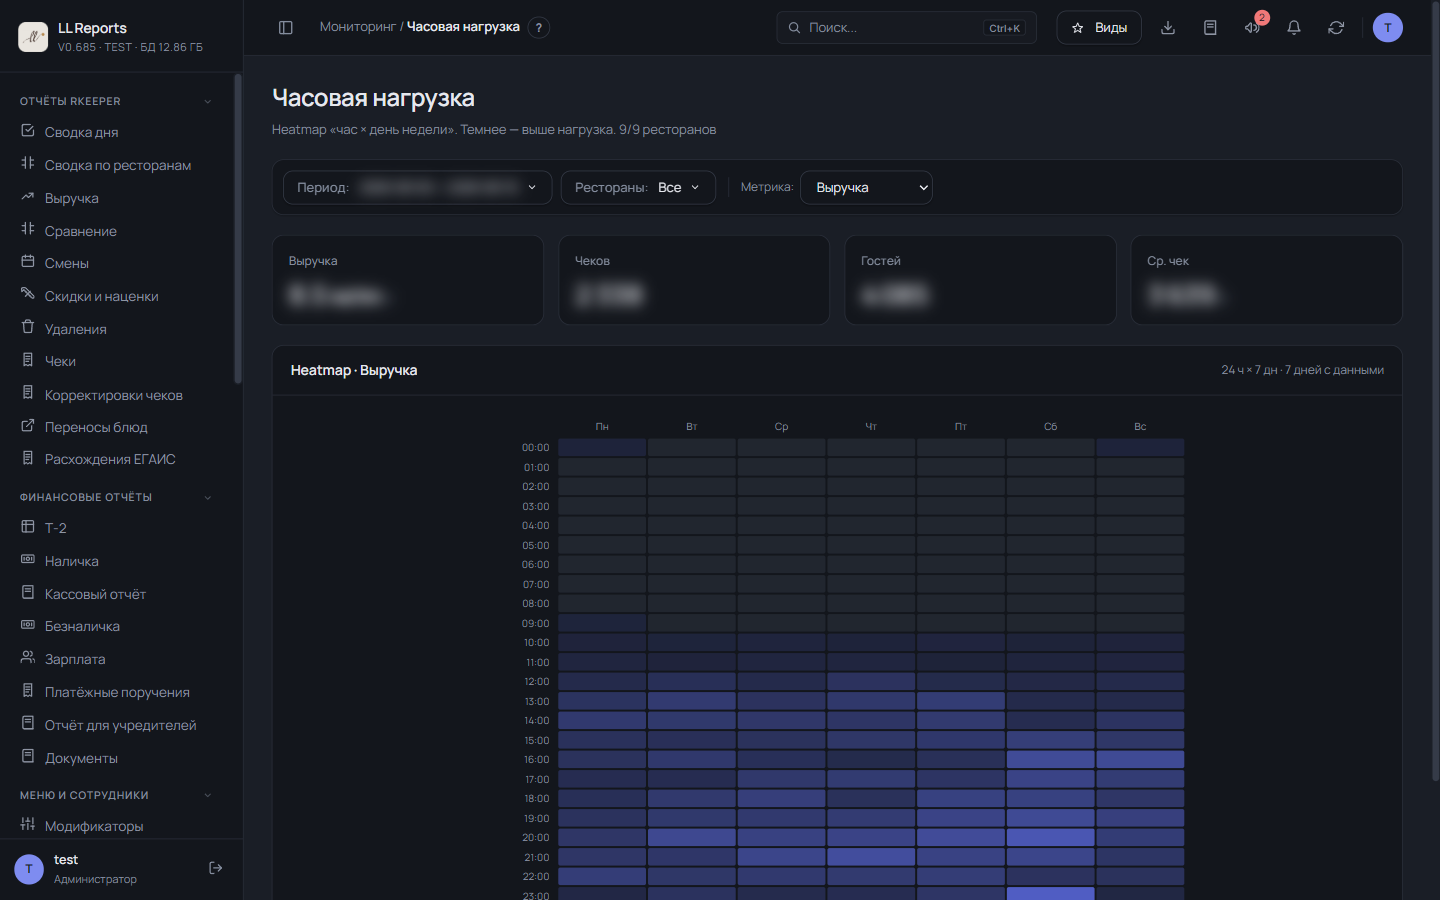Click the LL Reports logo icon
Screen dimensions: 1440x900
[33, 37]
